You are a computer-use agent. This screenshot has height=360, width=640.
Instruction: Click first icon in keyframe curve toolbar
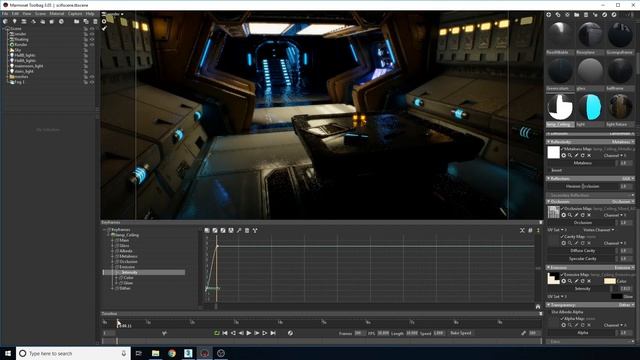tap(207, 230)
